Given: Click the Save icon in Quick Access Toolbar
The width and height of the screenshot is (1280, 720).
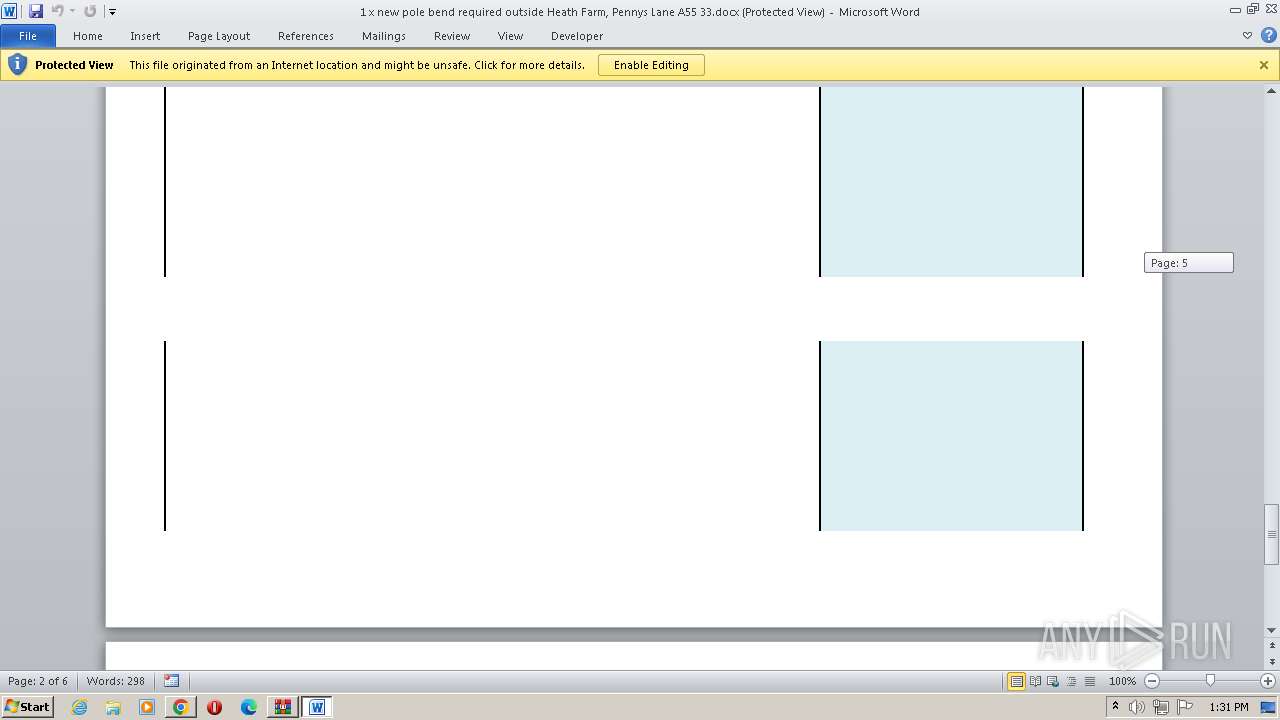Looking at the screenshot, I should click(x=36, y=11).
